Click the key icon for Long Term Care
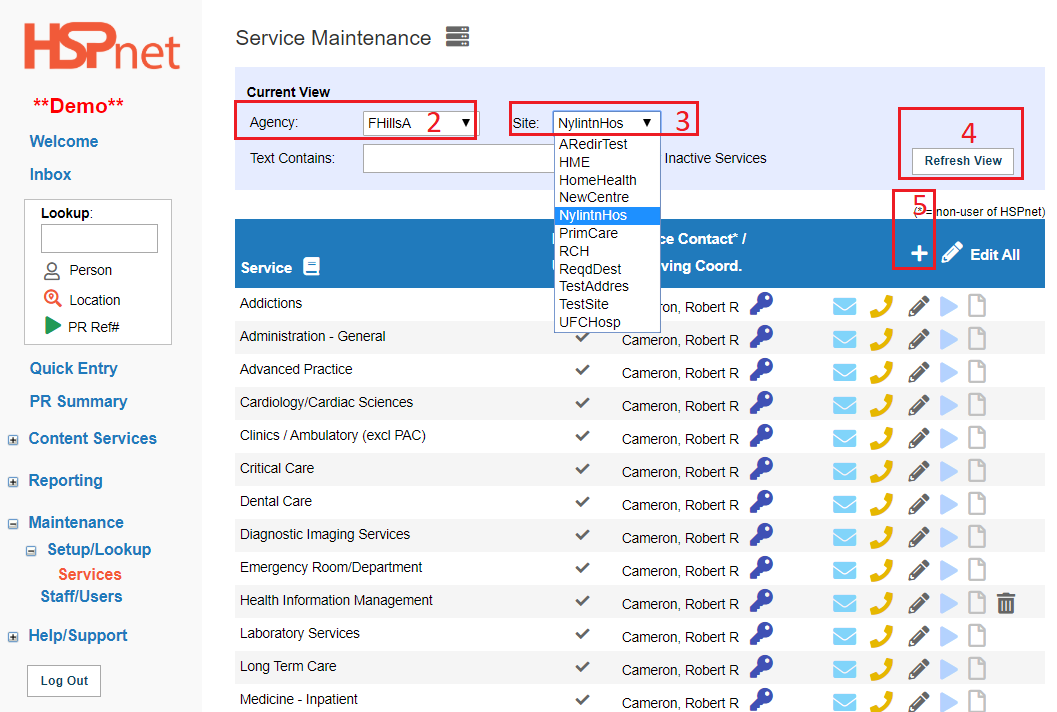1057x712 pixels. 762,667
